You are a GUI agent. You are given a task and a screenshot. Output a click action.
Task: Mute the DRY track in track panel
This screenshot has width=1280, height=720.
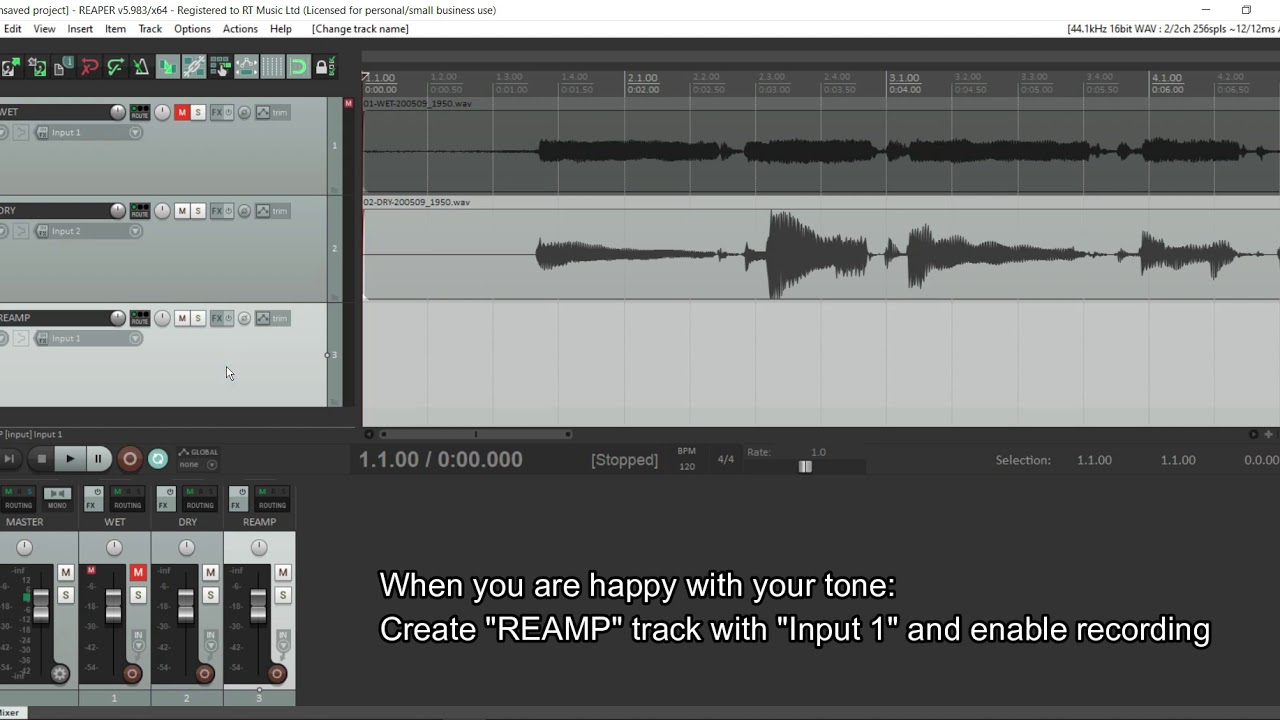[182, 211]
